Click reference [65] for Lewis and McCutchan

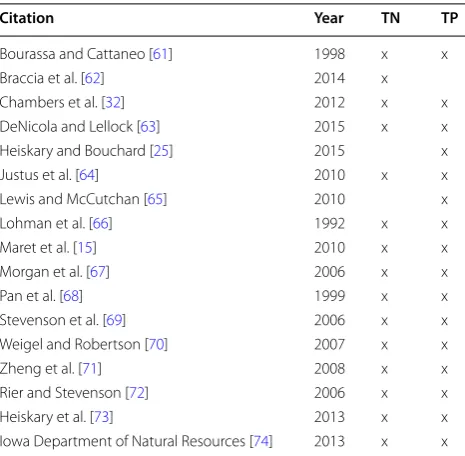pos(155,199)
